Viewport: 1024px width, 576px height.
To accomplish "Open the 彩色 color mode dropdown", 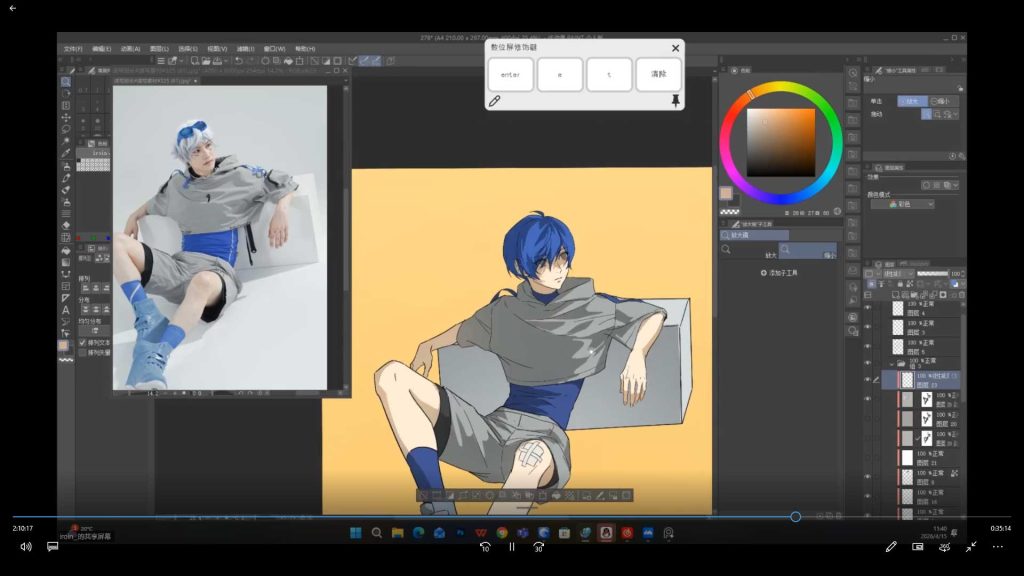I will (903, 204).
